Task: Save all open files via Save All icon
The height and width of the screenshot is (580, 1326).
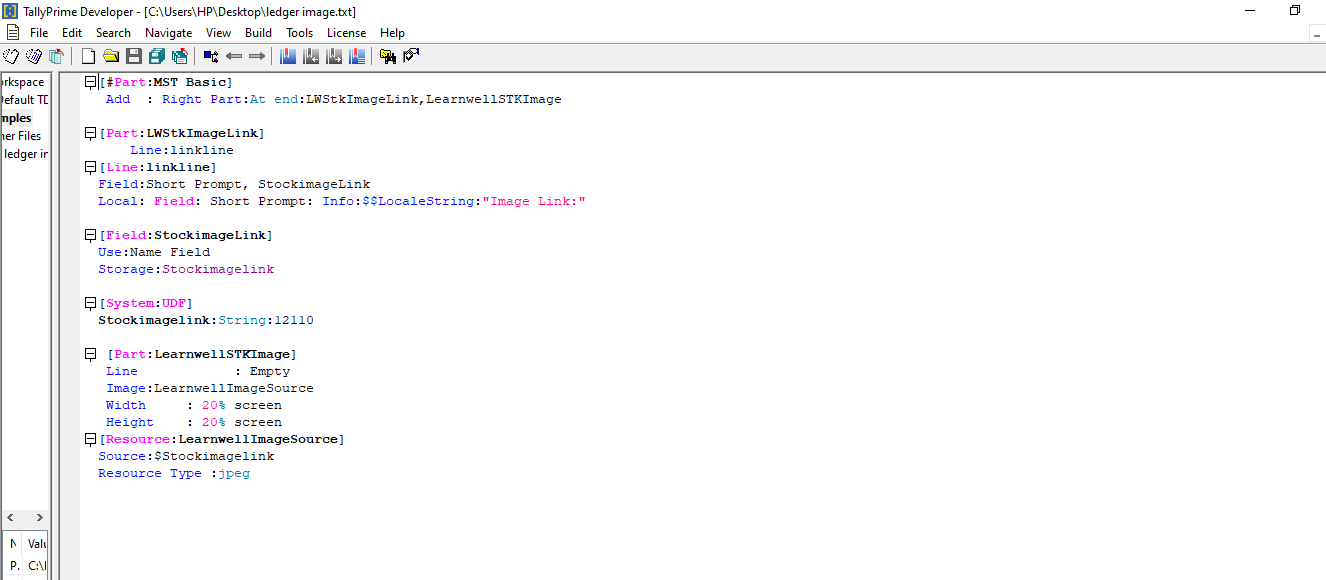Action: point(156,56)
